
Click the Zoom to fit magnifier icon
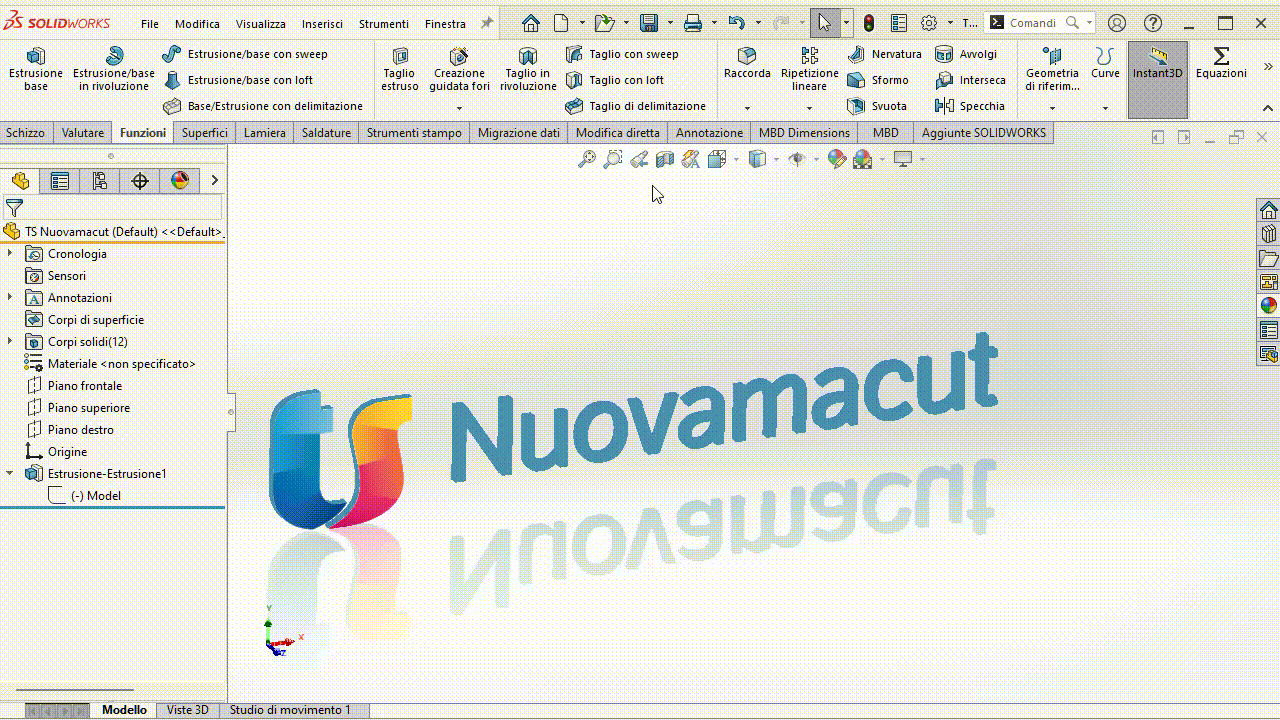(587, 159)
